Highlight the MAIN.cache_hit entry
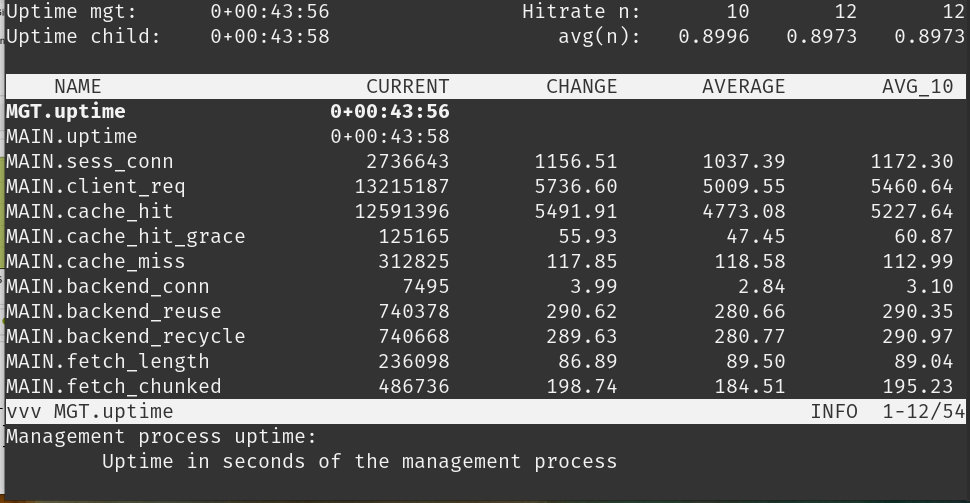The height and width of the screenshot is (503, 970). point(90,212)
